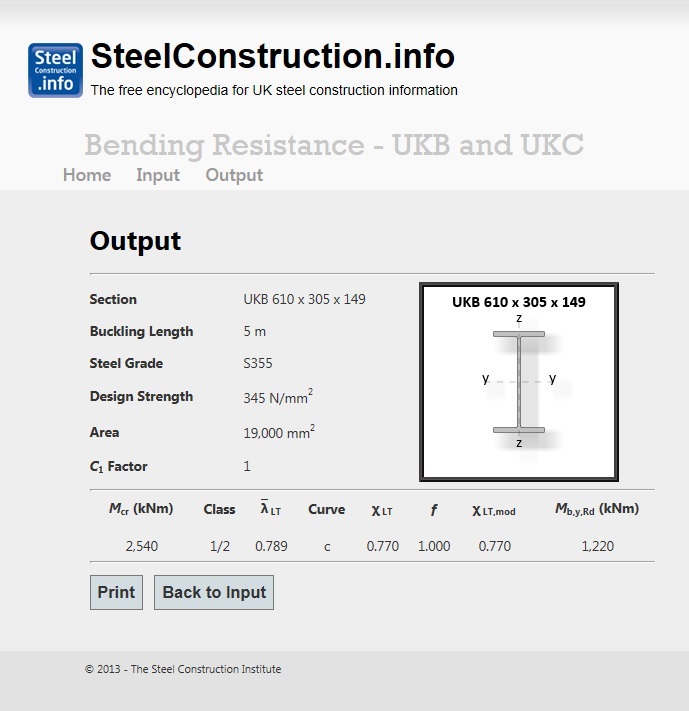Image resolution: width=689 pixels, height=711 pixels.
Task: Click the Buckling Length value 5 m
Action: click(255, 331)
